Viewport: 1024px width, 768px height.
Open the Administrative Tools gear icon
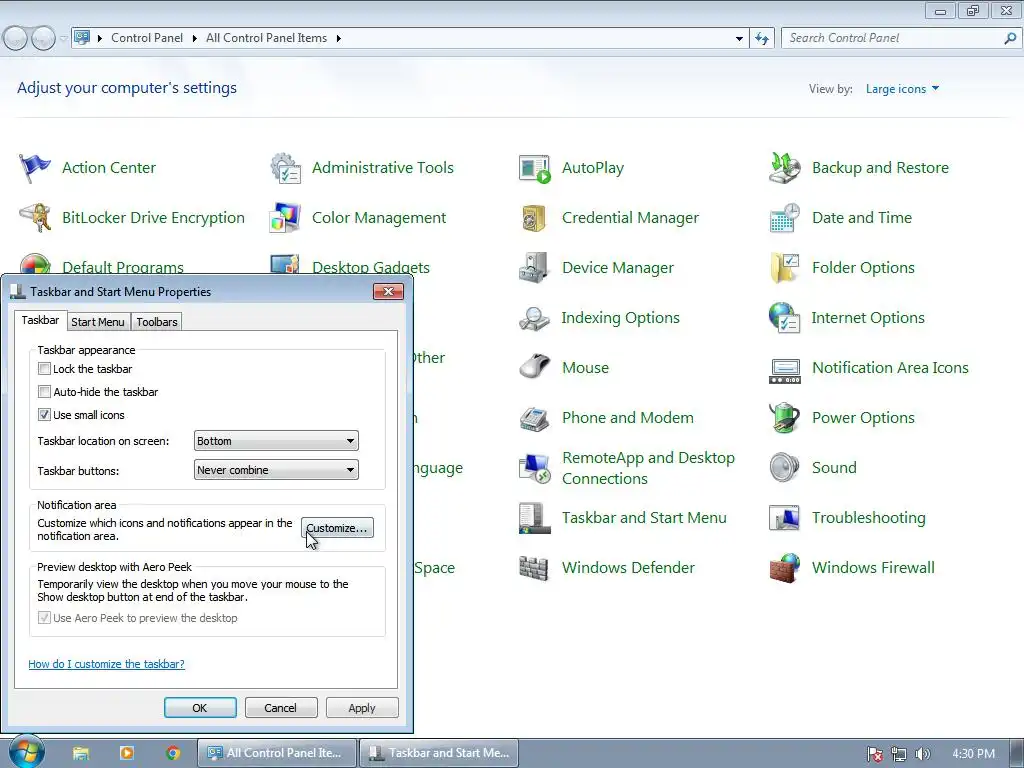click(285, 168)
